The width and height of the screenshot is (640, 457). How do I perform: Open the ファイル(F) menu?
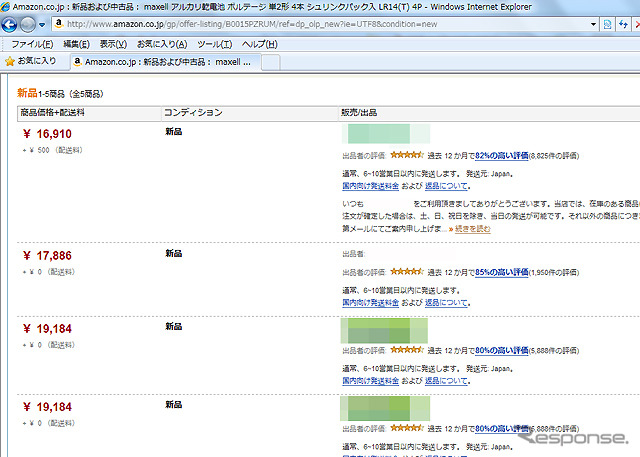point(32,44)
